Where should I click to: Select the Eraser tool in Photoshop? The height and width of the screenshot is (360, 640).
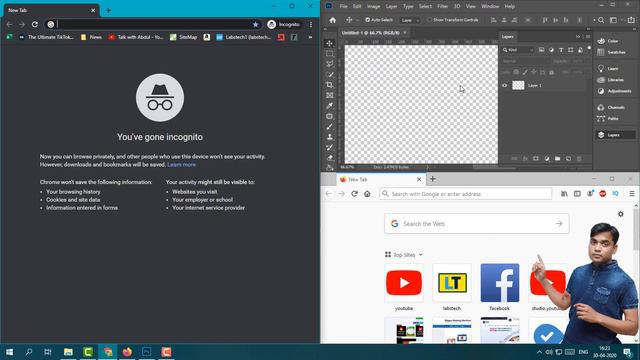(x=329, y=158)
